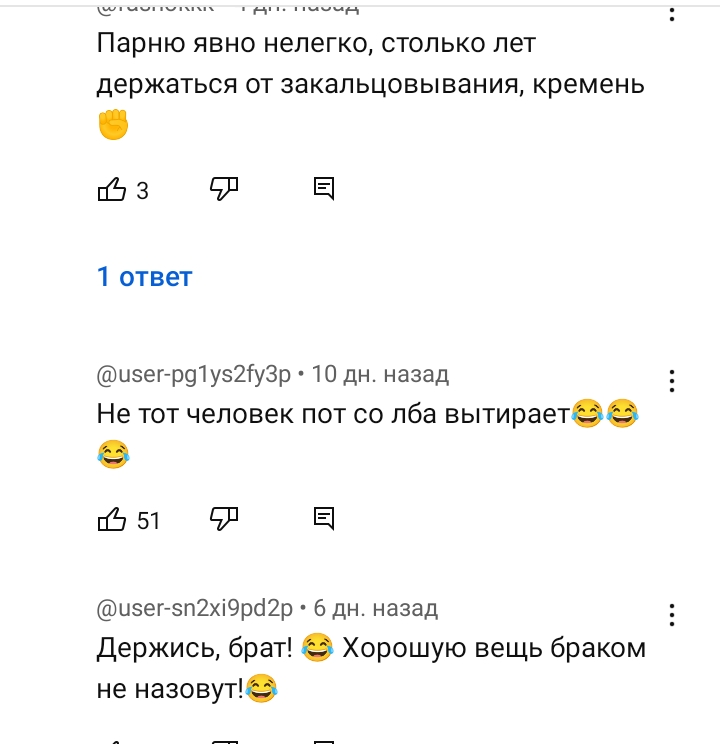Click the raised fist emoji

pos(113,124)
